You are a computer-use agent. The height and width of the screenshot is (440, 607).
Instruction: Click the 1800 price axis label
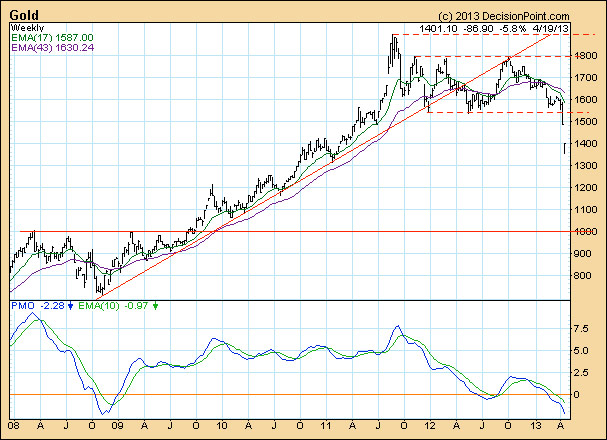587,57
